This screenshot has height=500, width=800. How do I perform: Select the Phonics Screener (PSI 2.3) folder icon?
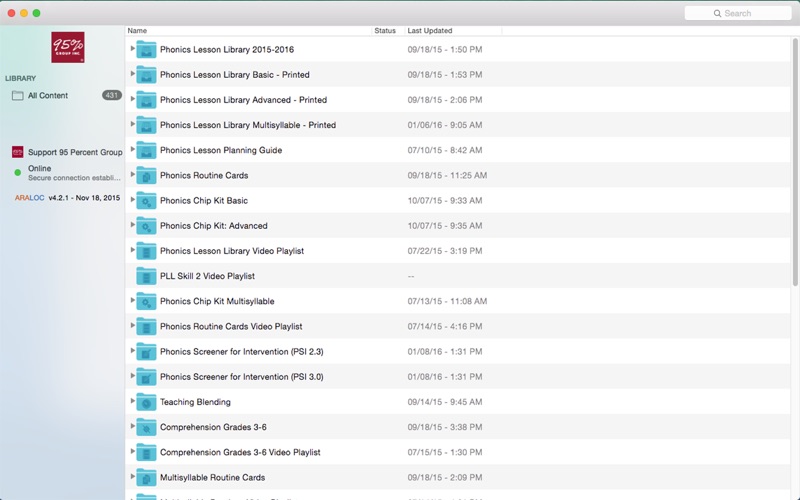pyautogui.click(x=146, y=352)
